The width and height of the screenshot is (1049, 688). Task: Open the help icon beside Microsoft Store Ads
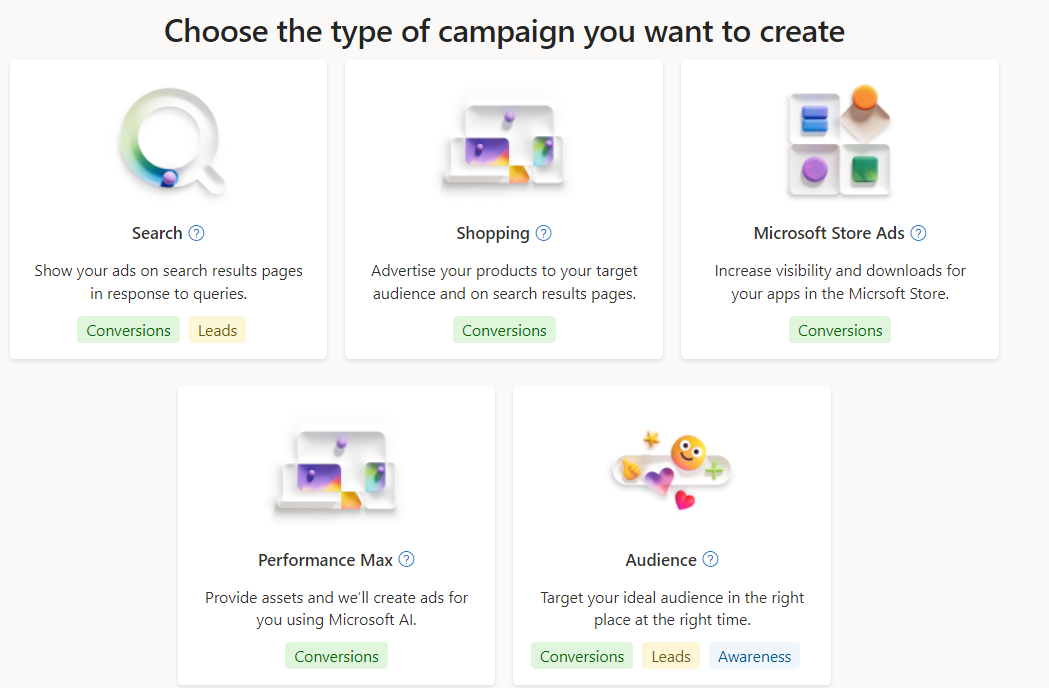pos(919,233)
